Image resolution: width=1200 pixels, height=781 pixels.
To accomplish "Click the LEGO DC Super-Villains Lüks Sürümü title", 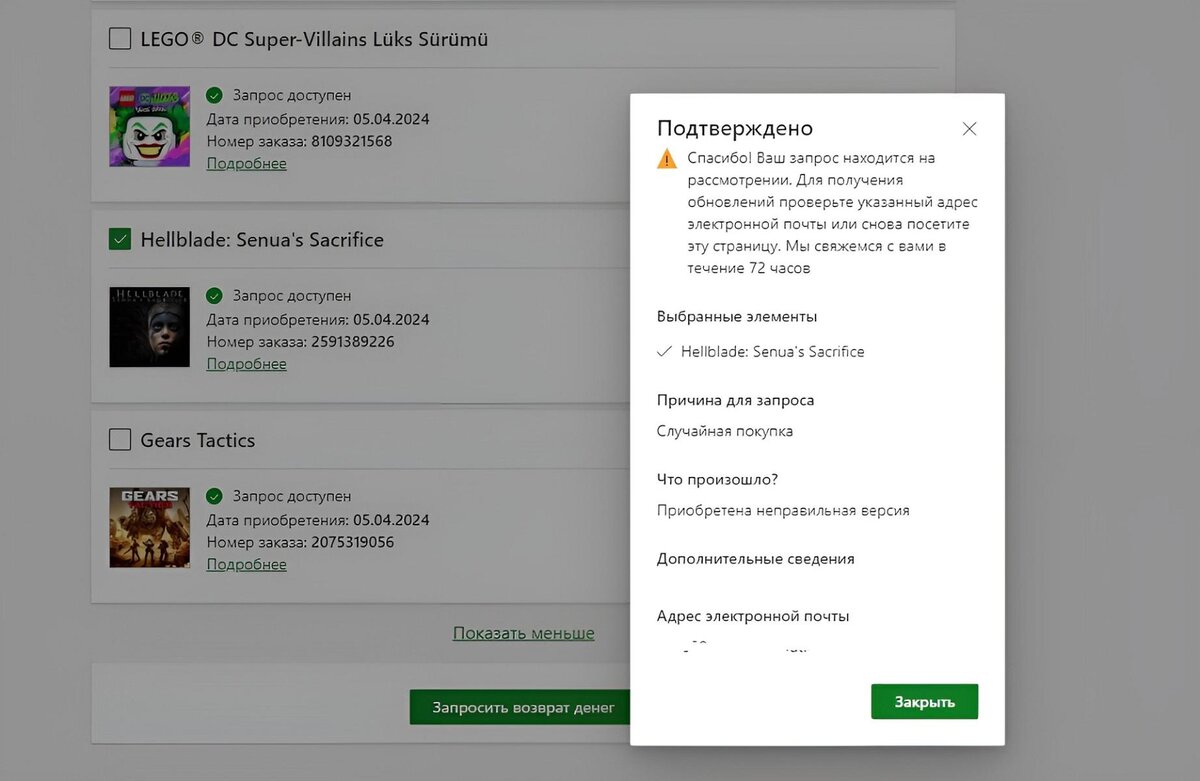I will 314,40.
